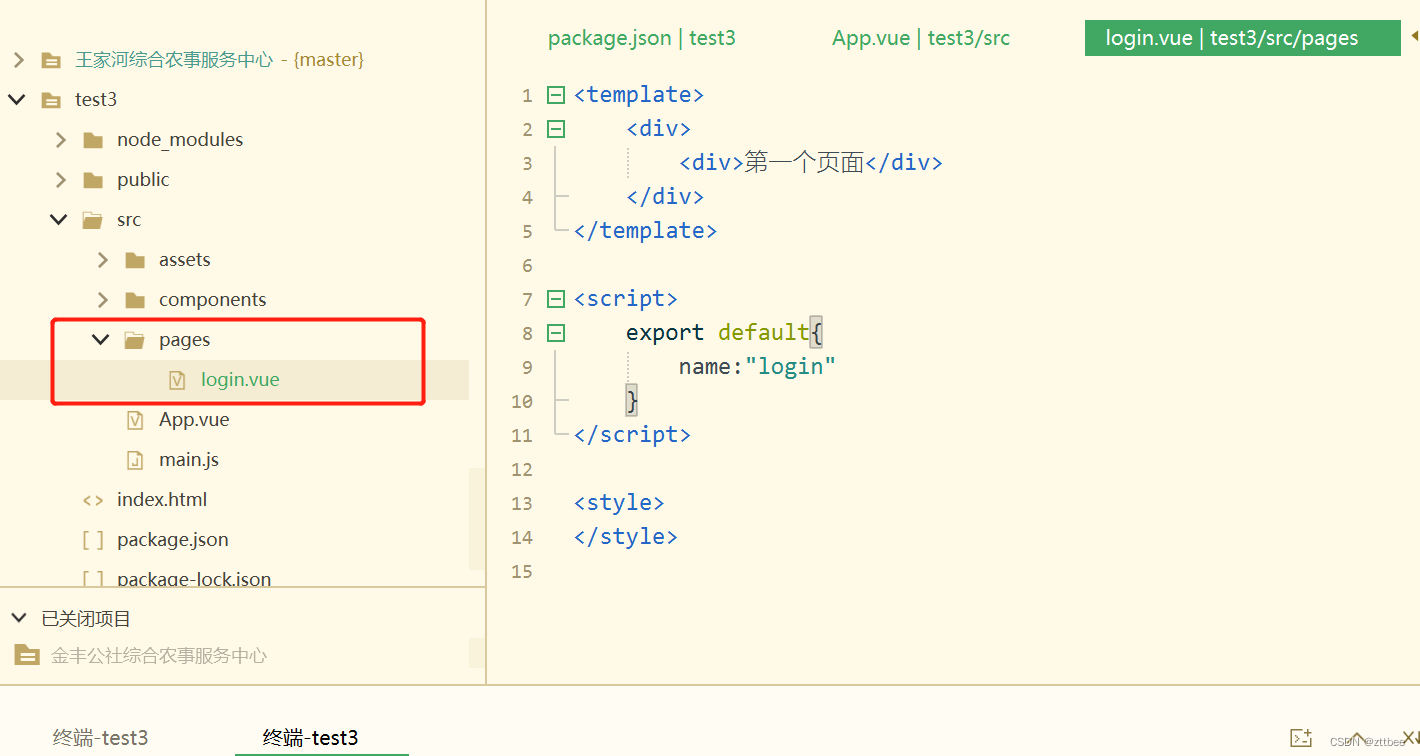Fold the div block on line 2
This screenshot has width=1420, height=756.
556,129
